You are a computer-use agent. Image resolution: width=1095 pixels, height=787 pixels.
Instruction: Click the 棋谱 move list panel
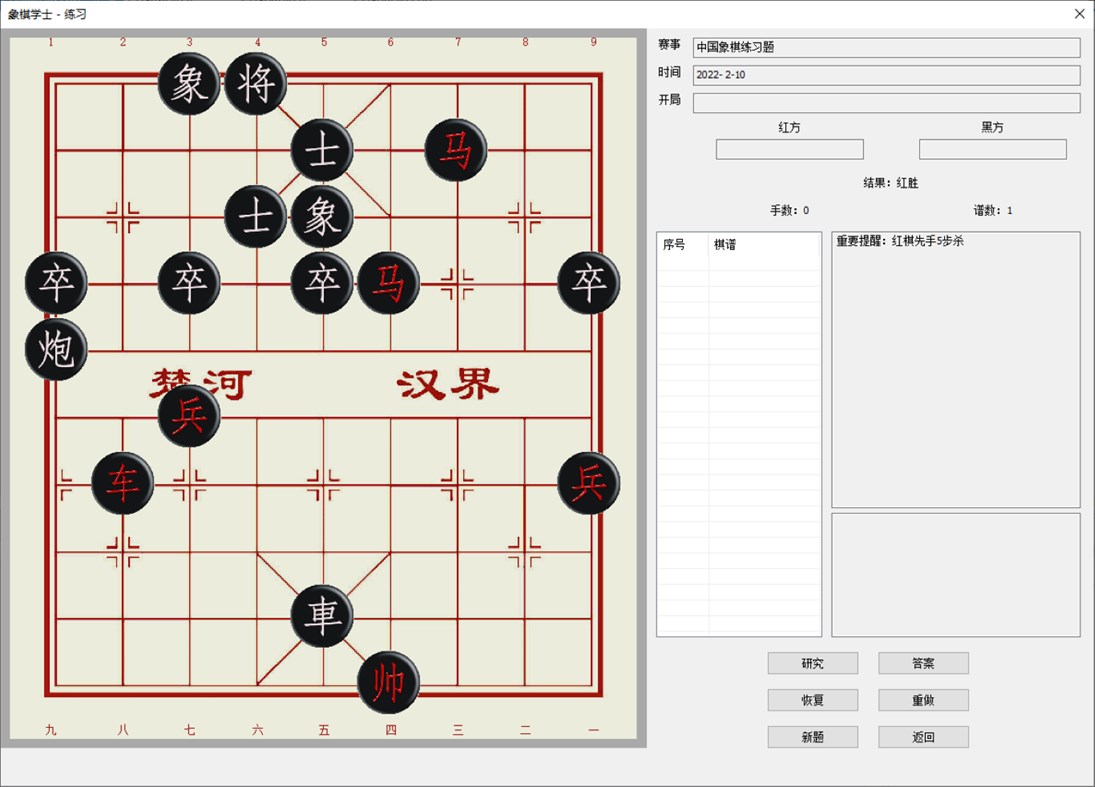point(737,430)
